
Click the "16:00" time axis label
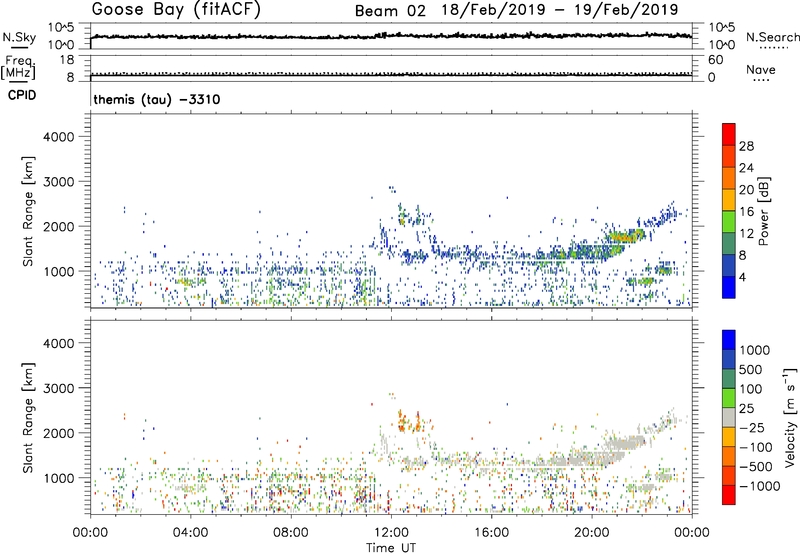(491, 533)
